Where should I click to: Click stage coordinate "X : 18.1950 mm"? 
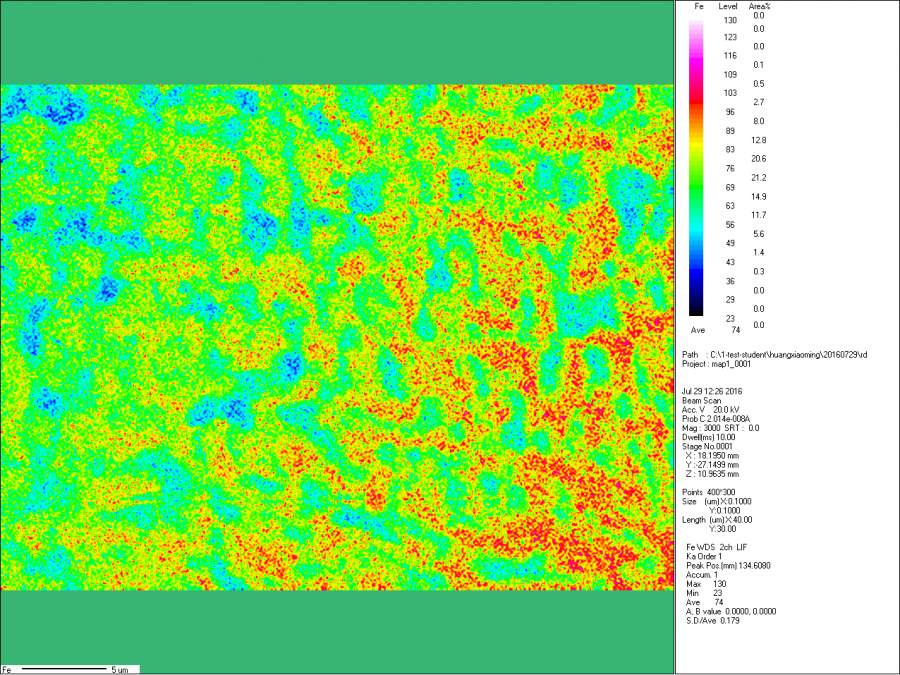point(712,456)
